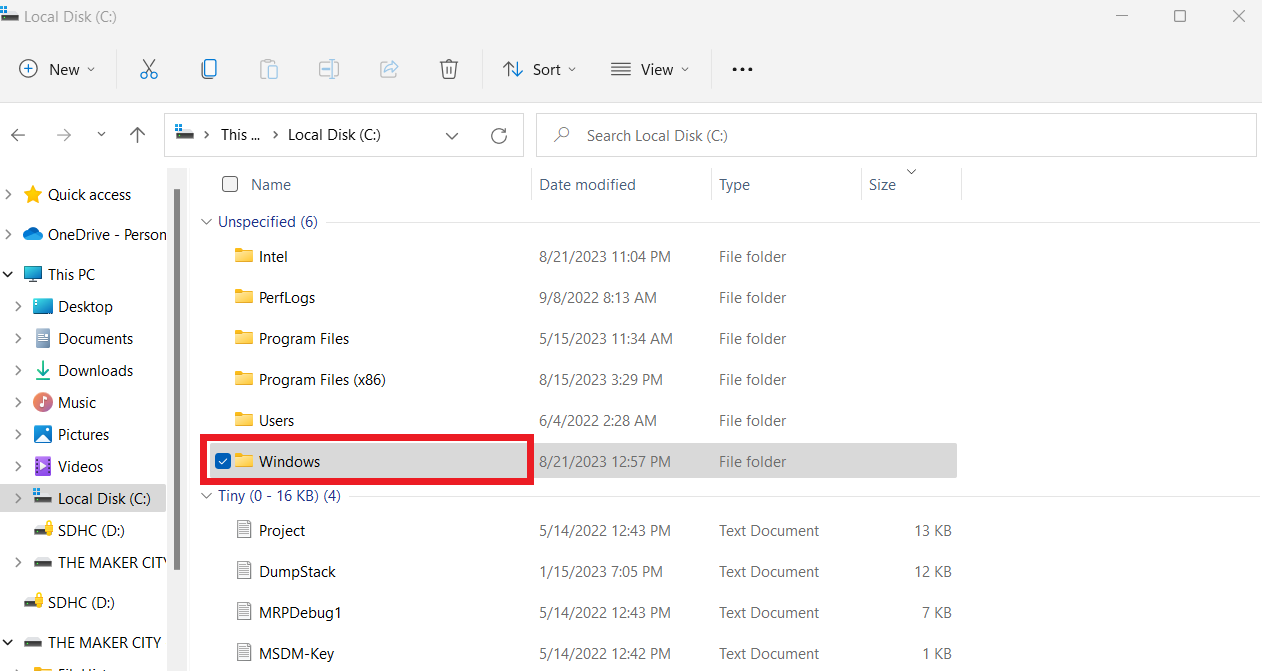Click the Date modified column header

coord(587,184)
